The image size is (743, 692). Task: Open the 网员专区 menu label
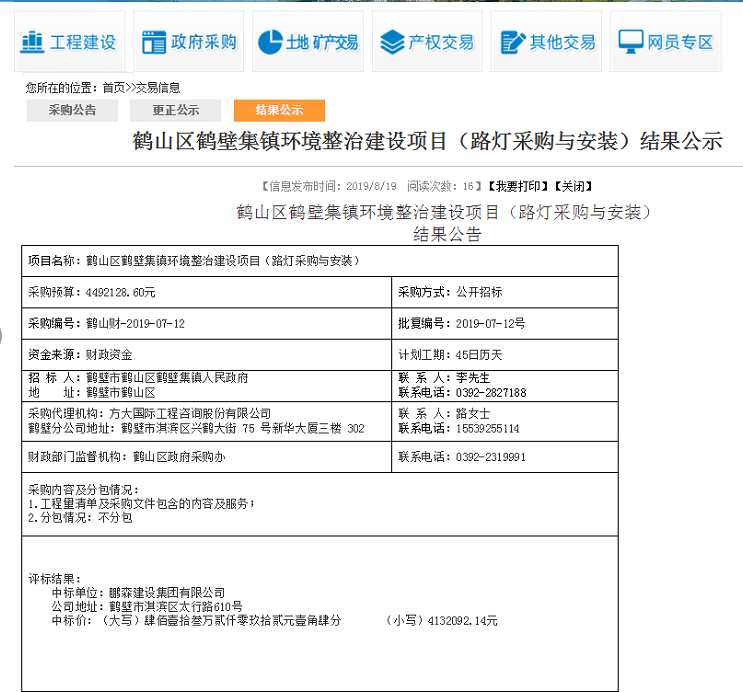680,42
